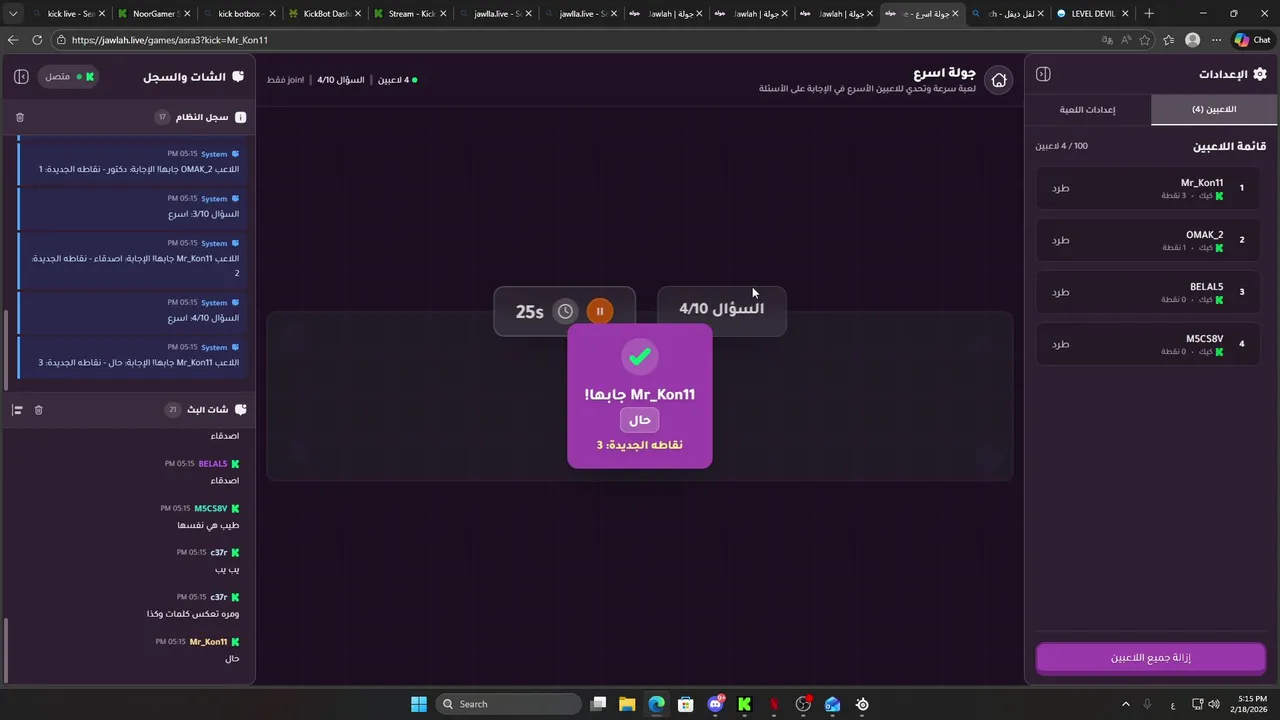Add this page to favorites with star icon
Image resolution: width=1280 pixels, height=720 pixels.
point(1145,40)
